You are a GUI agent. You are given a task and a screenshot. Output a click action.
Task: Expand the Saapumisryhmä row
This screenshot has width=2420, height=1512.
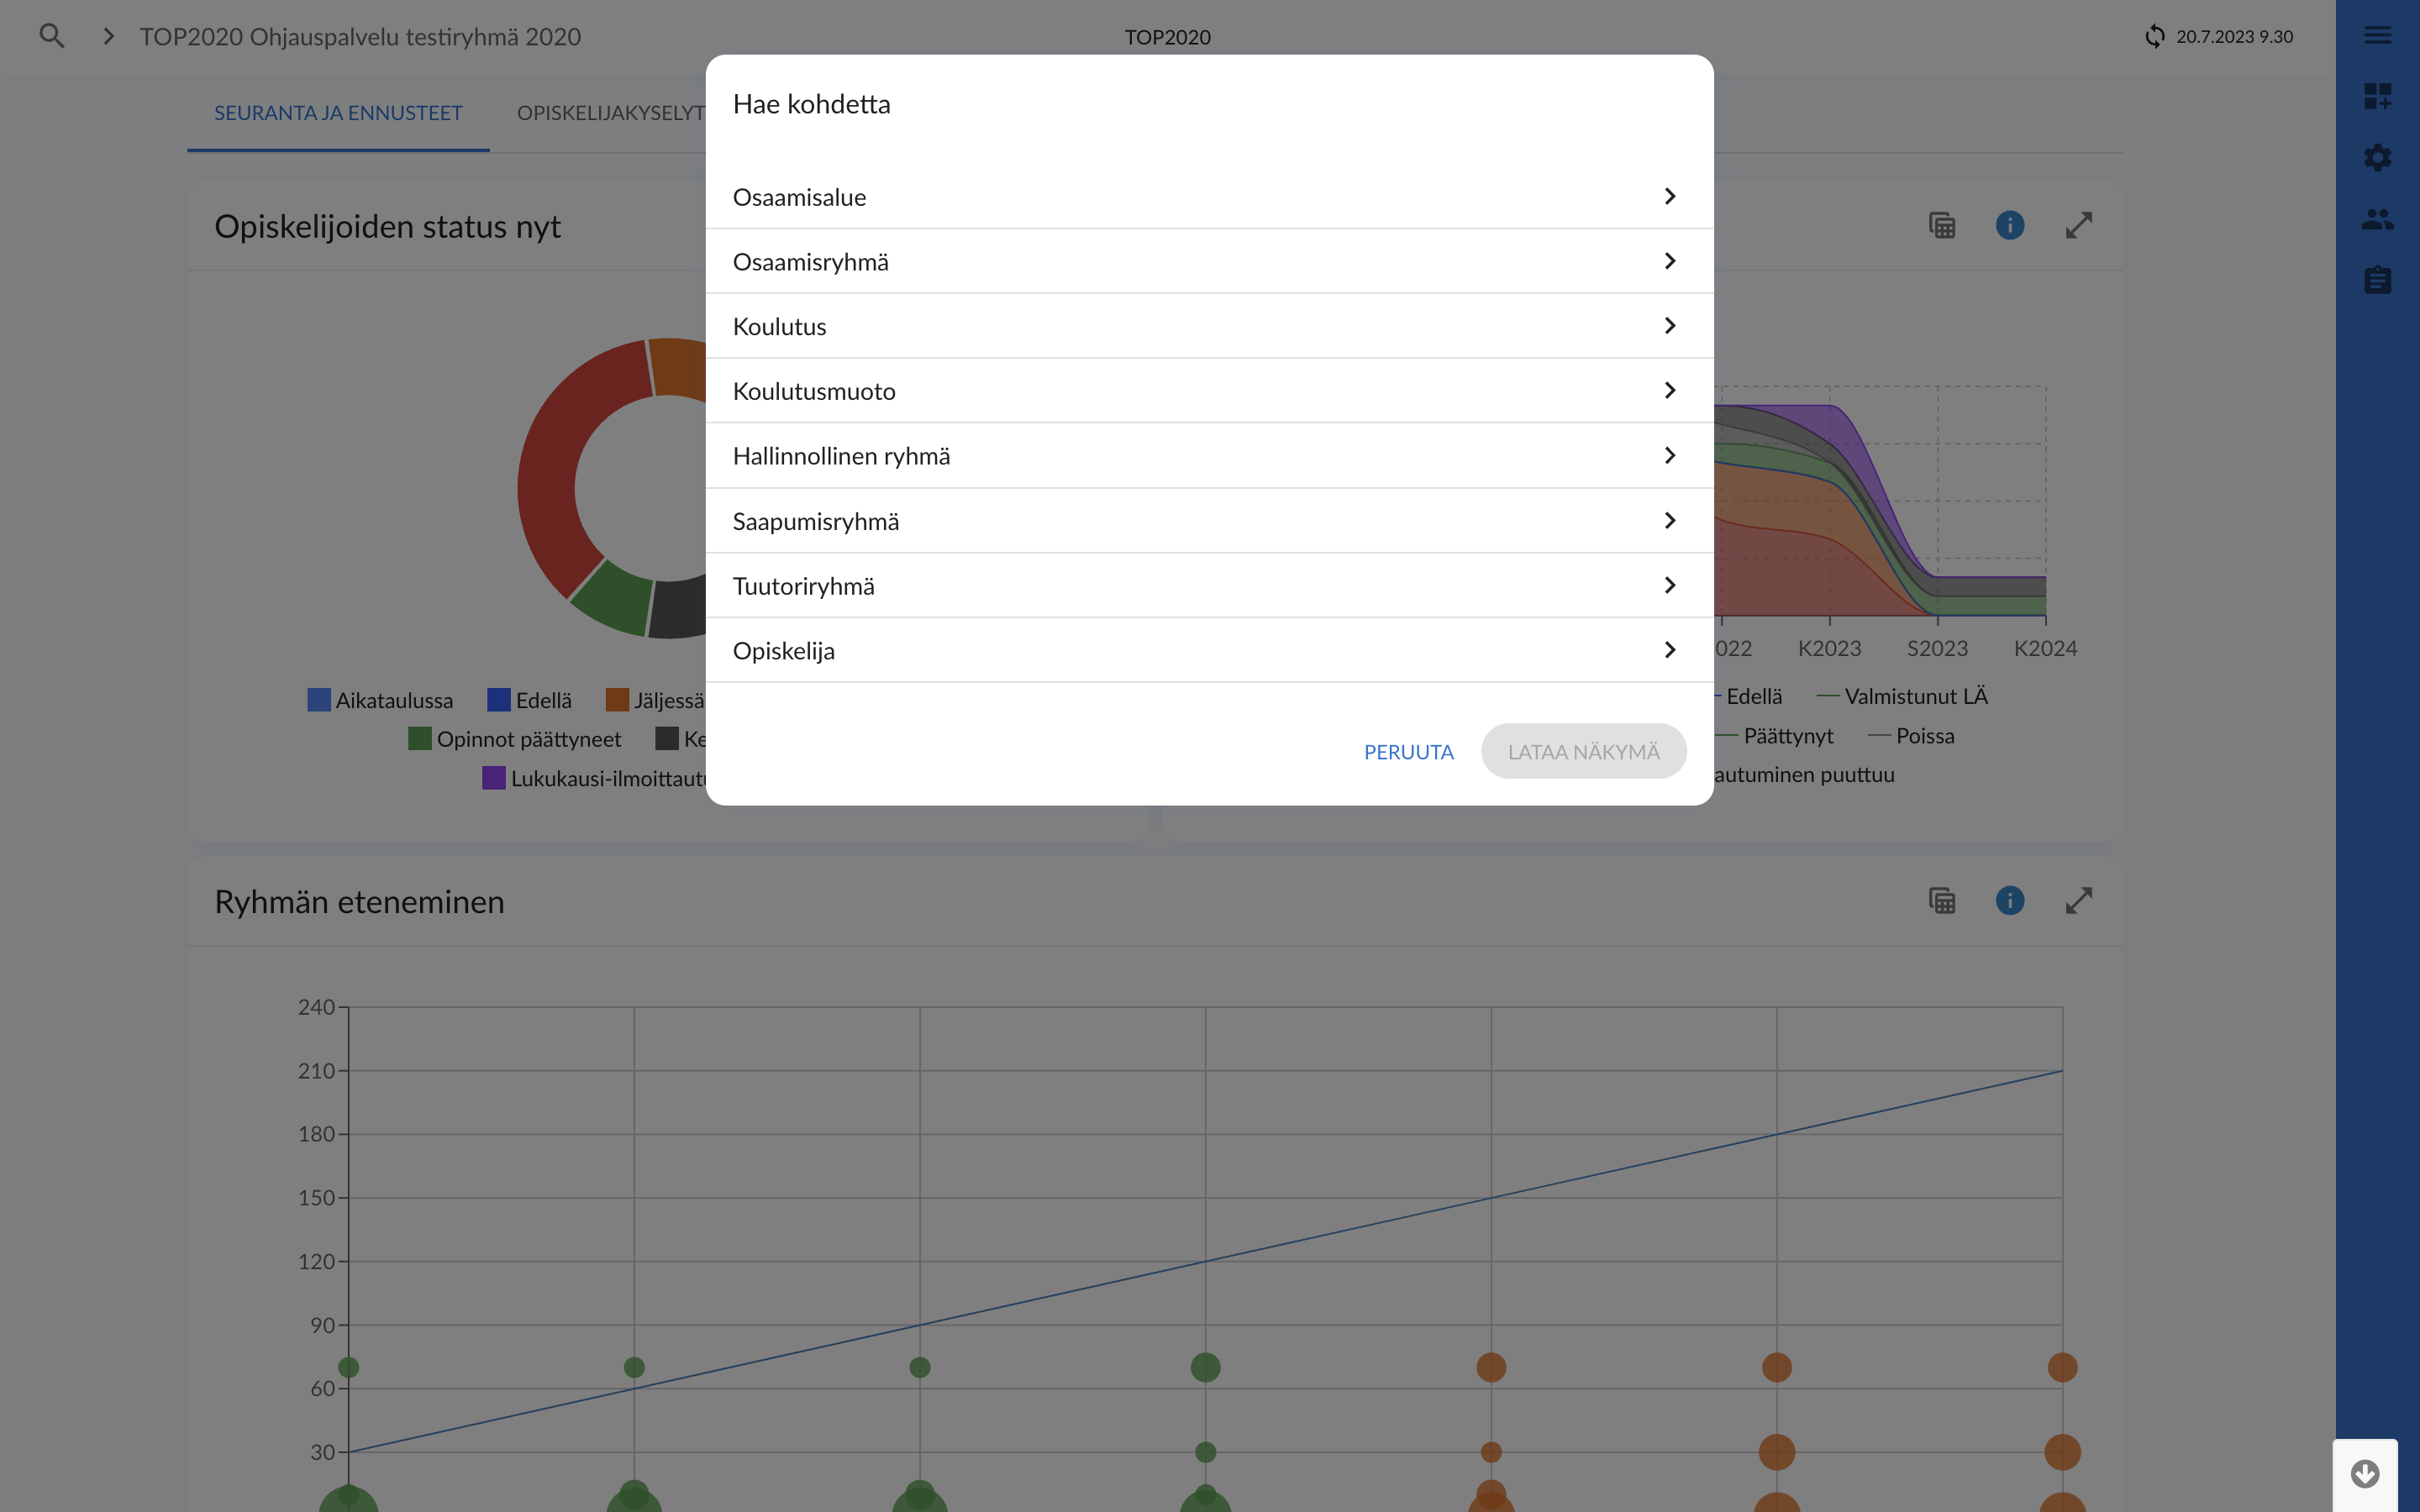coord(1209,521)
